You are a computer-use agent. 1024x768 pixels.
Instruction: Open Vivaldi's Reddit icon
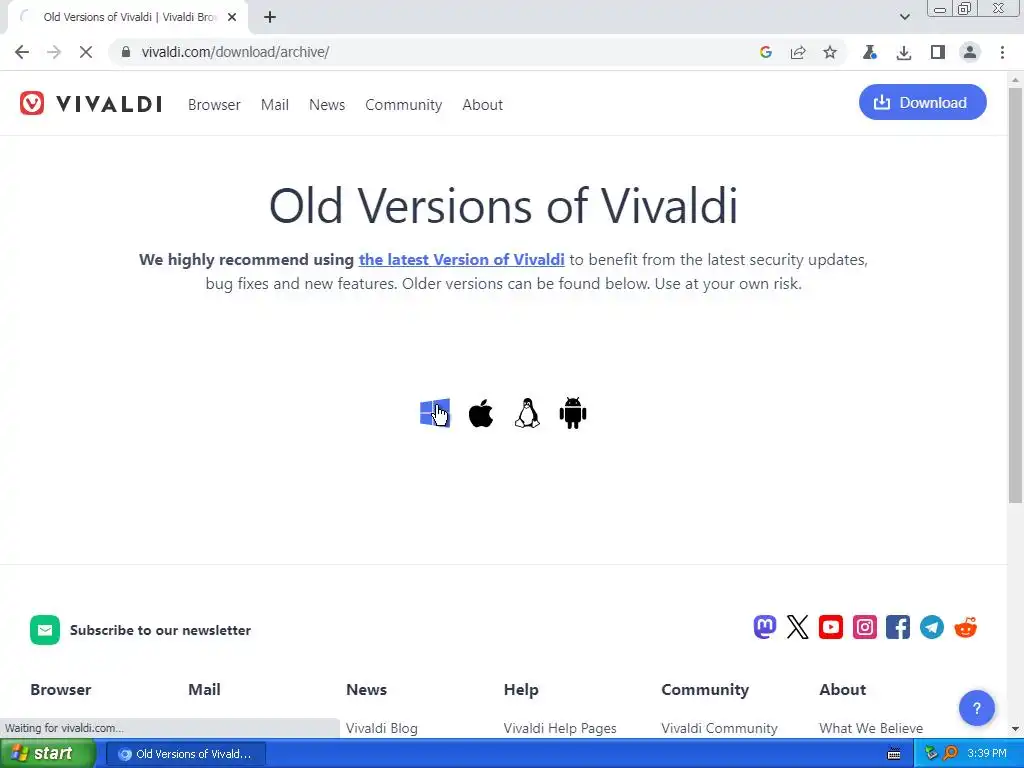(965, 628)
